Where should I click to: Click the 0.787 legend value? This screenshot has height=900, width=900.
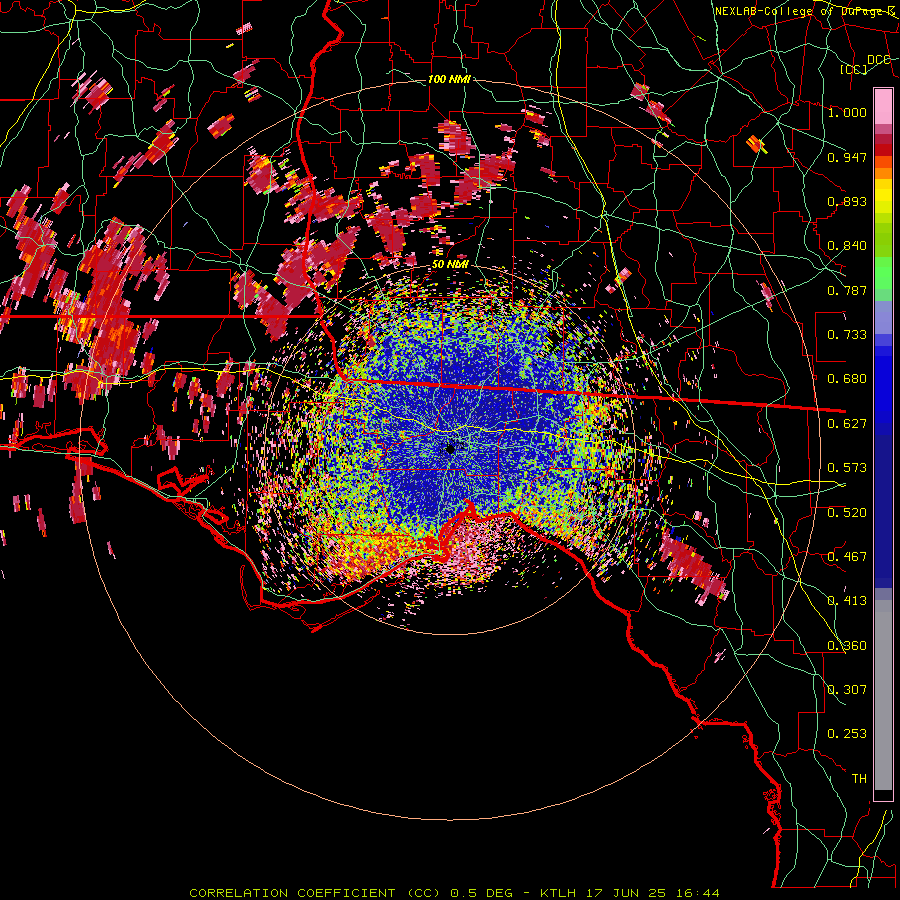pyautogui.click(x=847, y=290)
